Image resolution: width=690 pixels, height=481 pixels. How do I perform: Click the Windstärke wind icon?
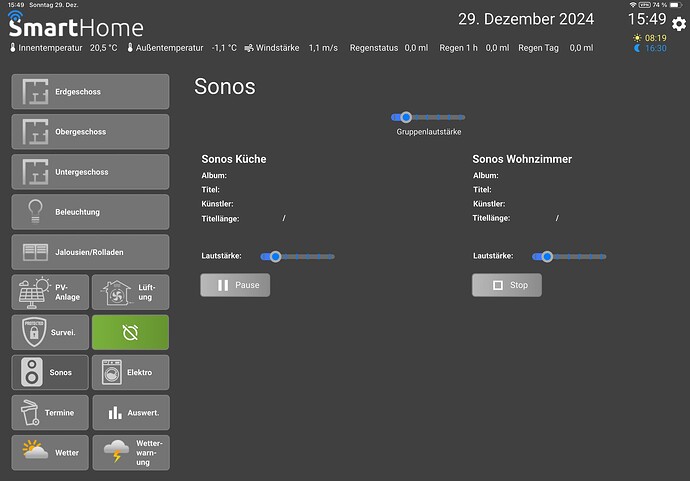(x=249, y=48)
